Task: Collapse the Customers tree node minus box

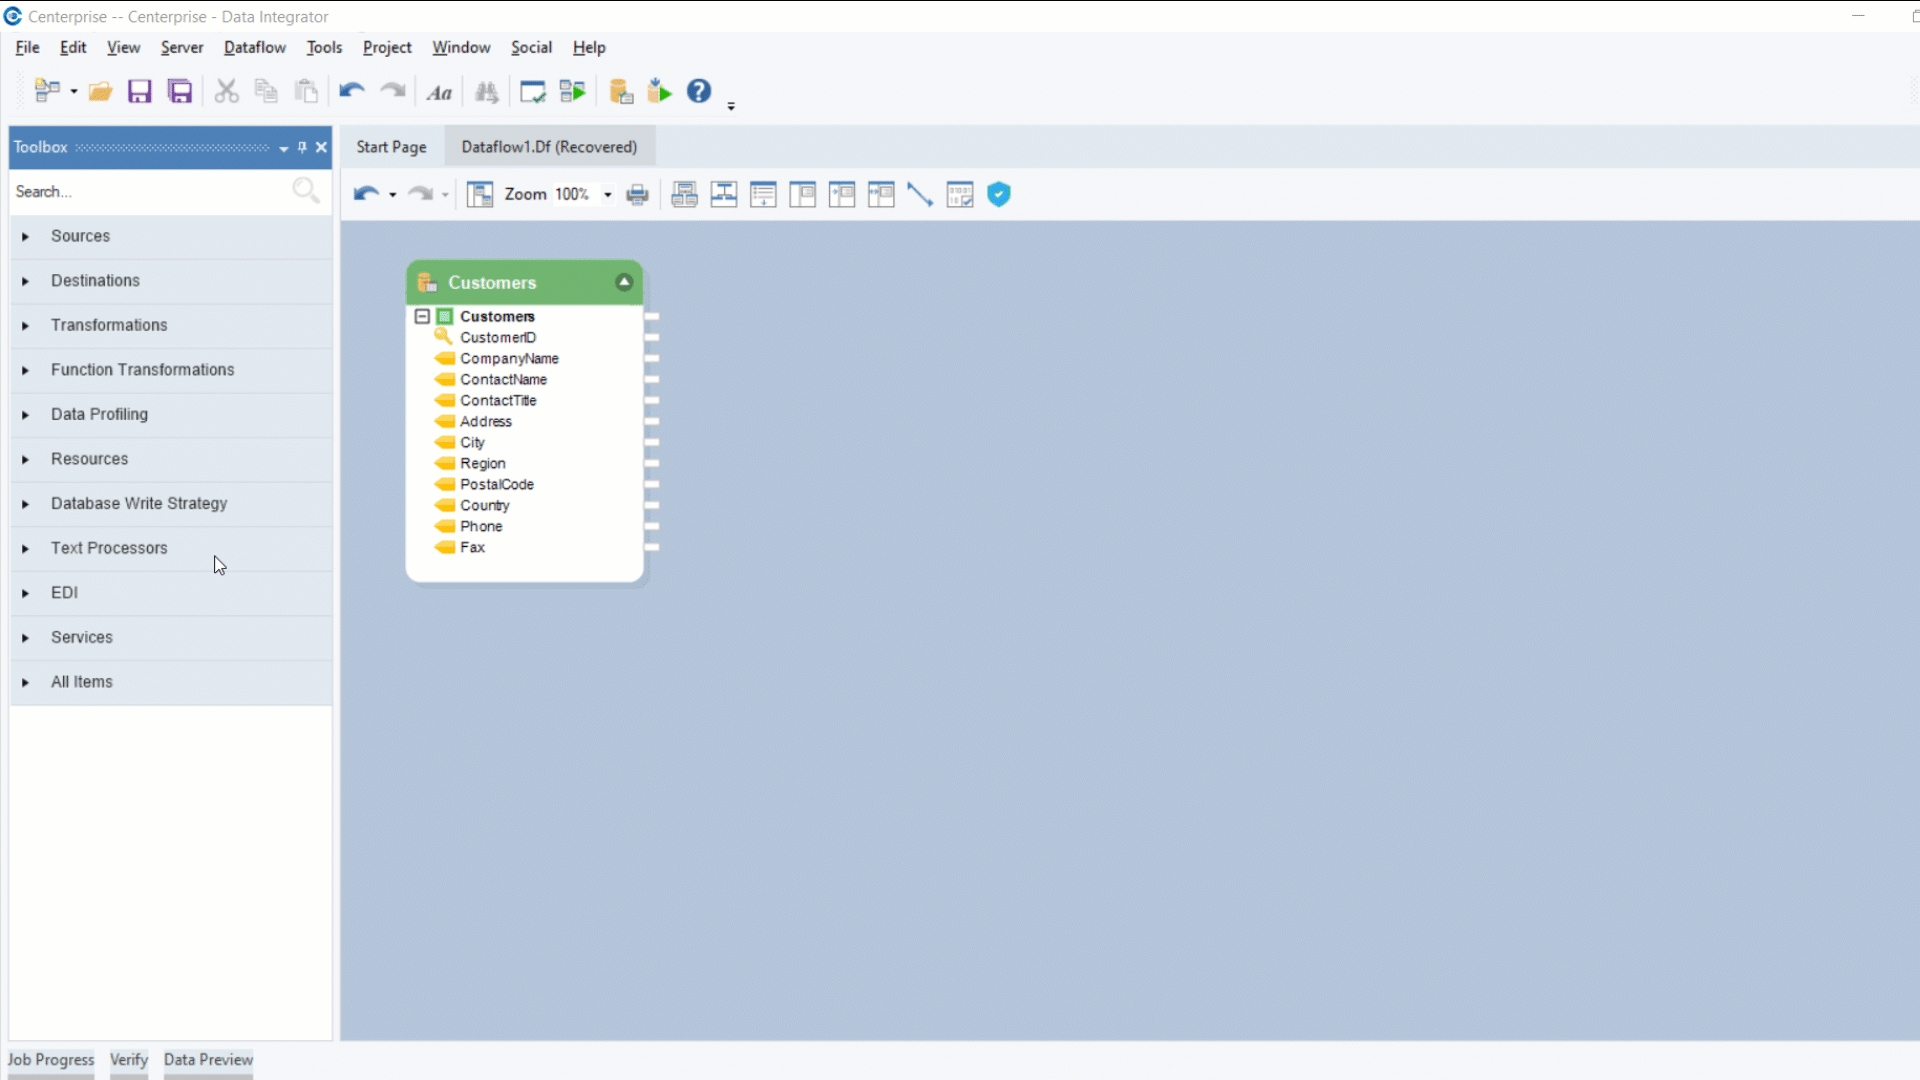Action: (422, 316)
